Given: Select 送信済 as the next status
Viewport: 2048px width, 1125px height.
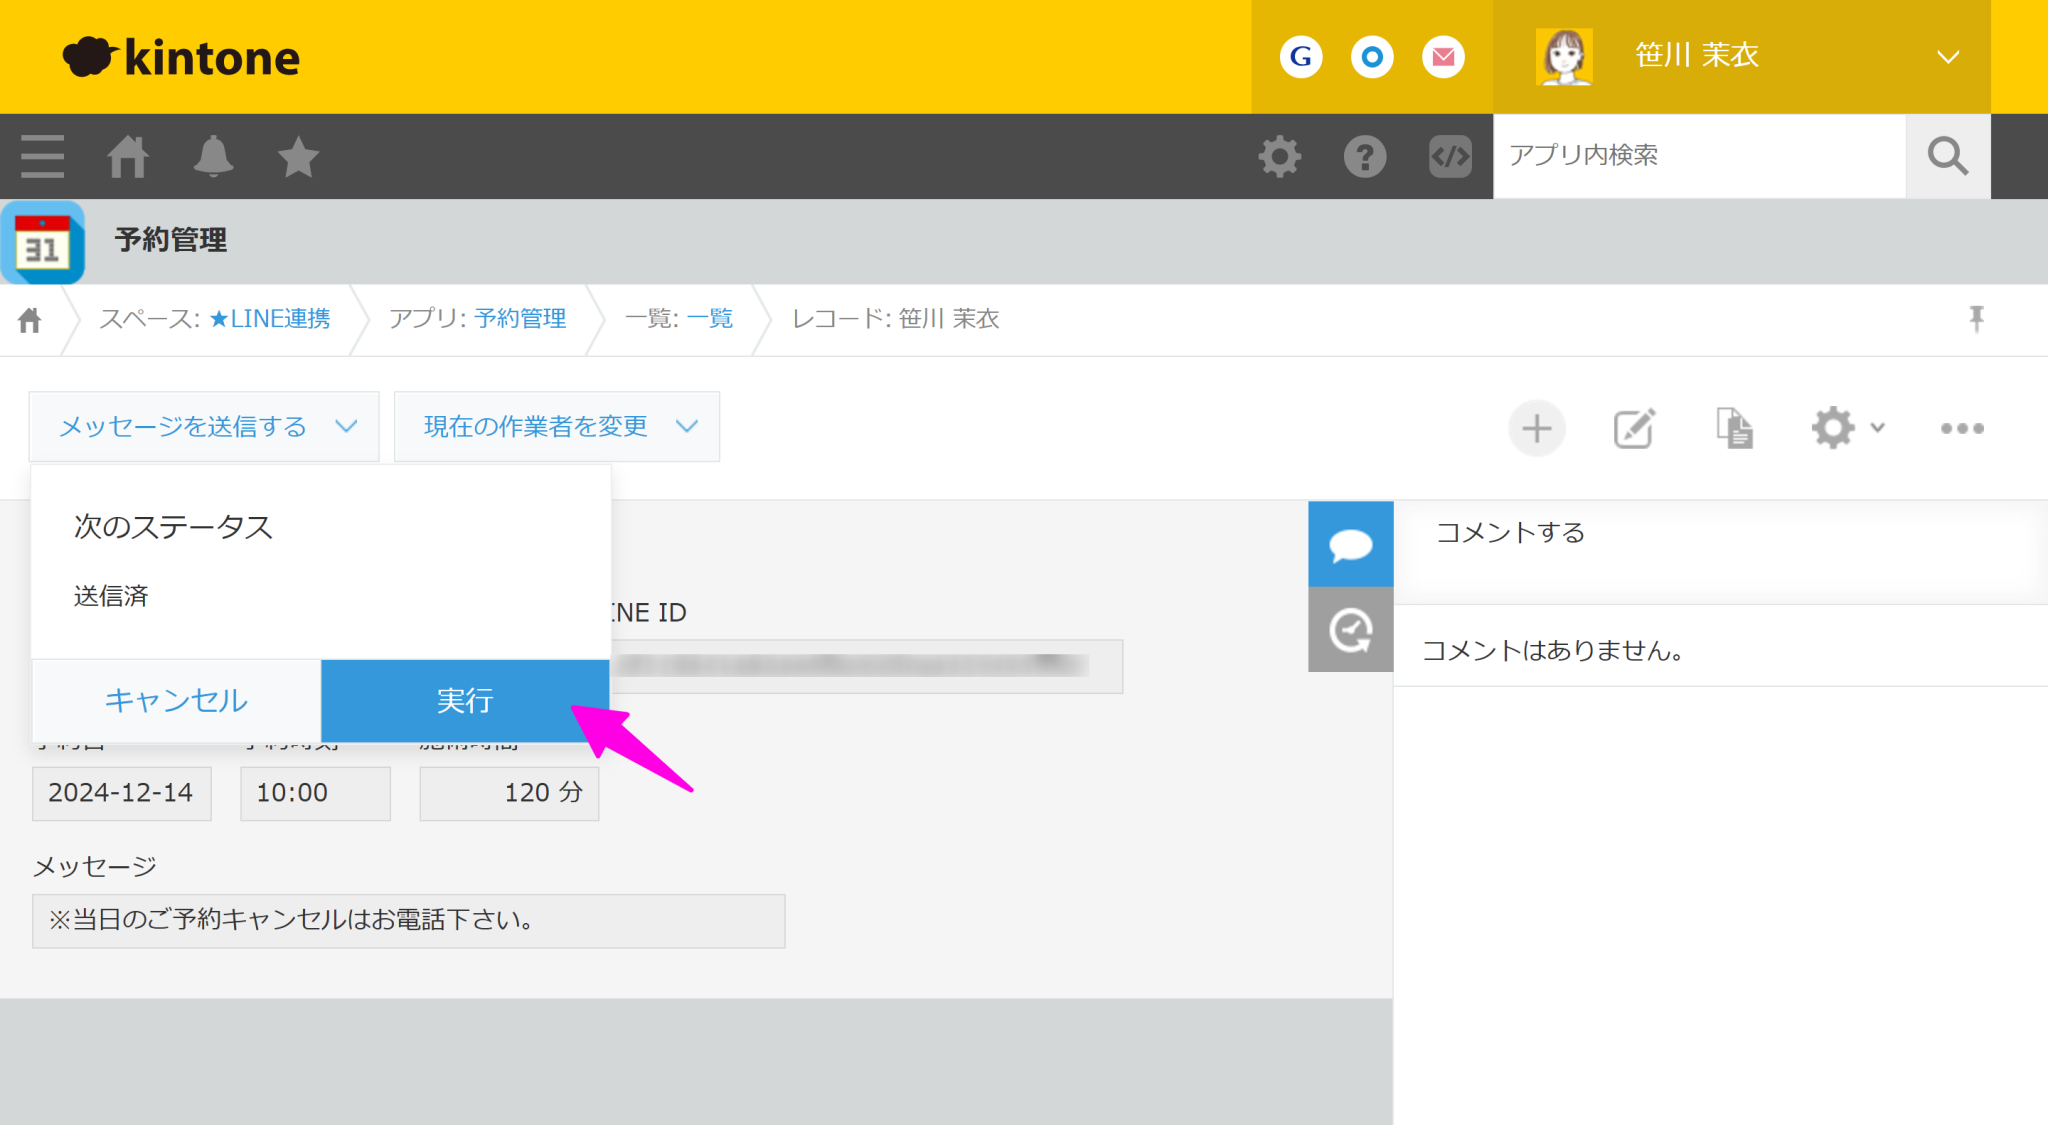Looking at the screenshot, I should click(110, 595).
